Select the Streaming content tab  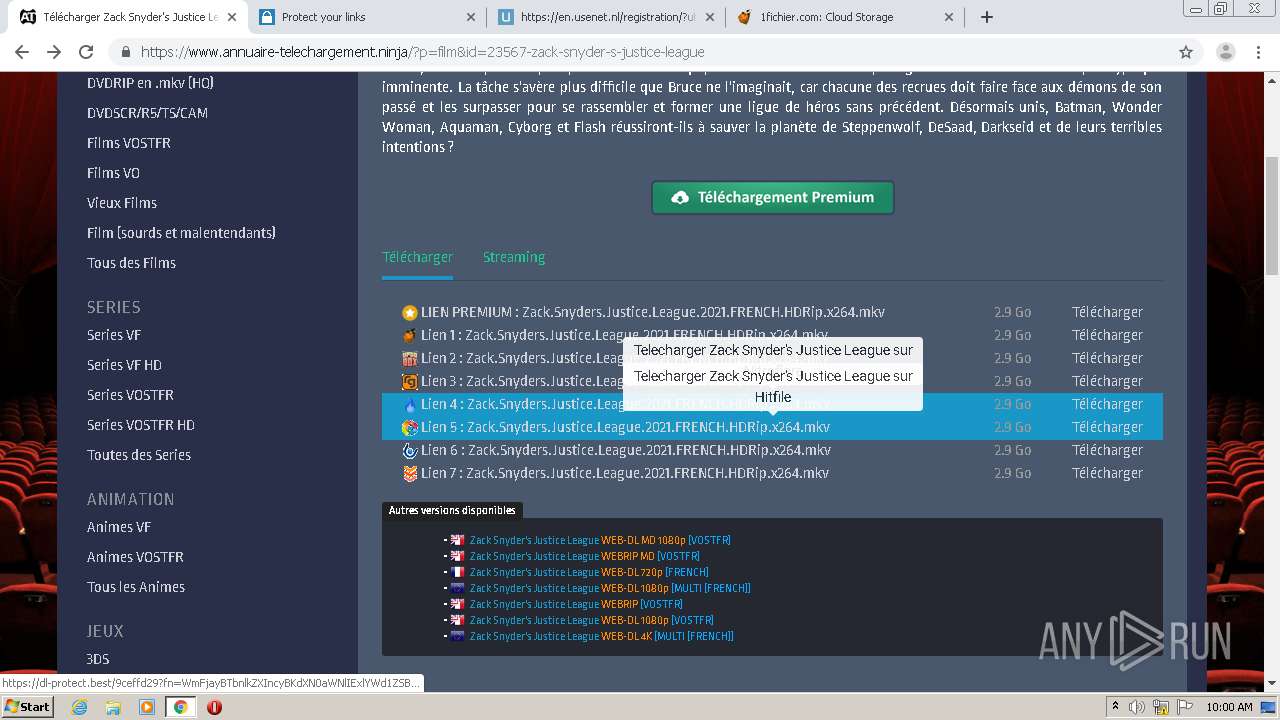[514, 257]
